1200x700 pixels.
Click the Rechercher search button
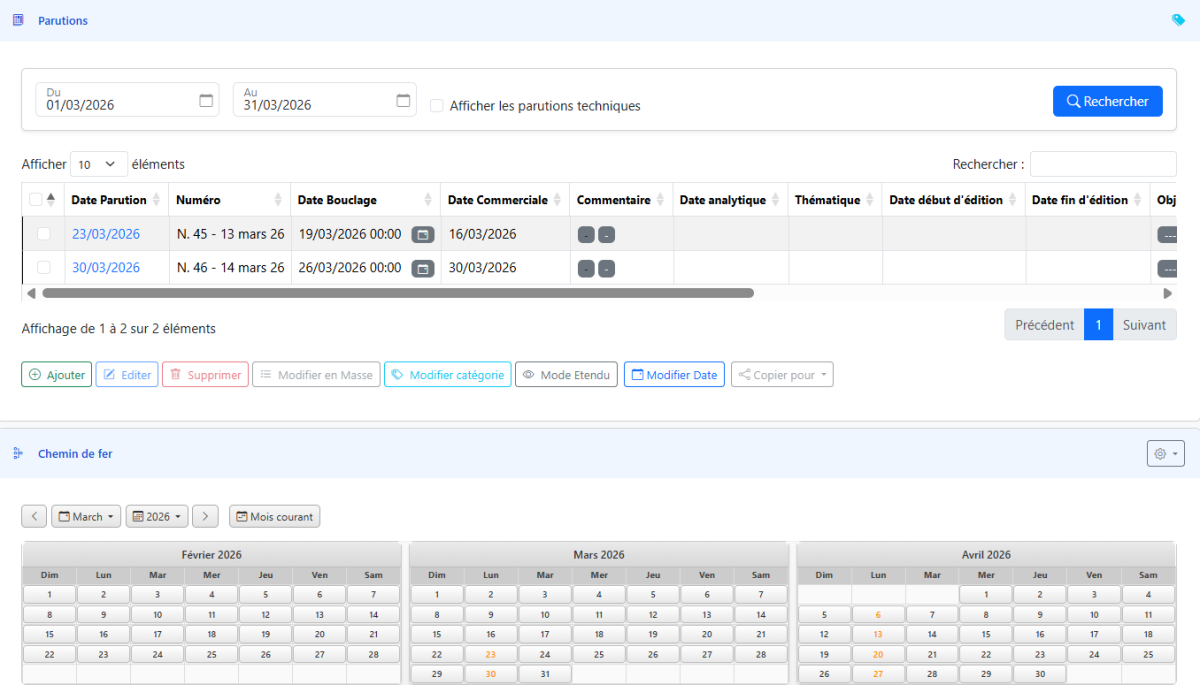click(x=1107, y=101)
